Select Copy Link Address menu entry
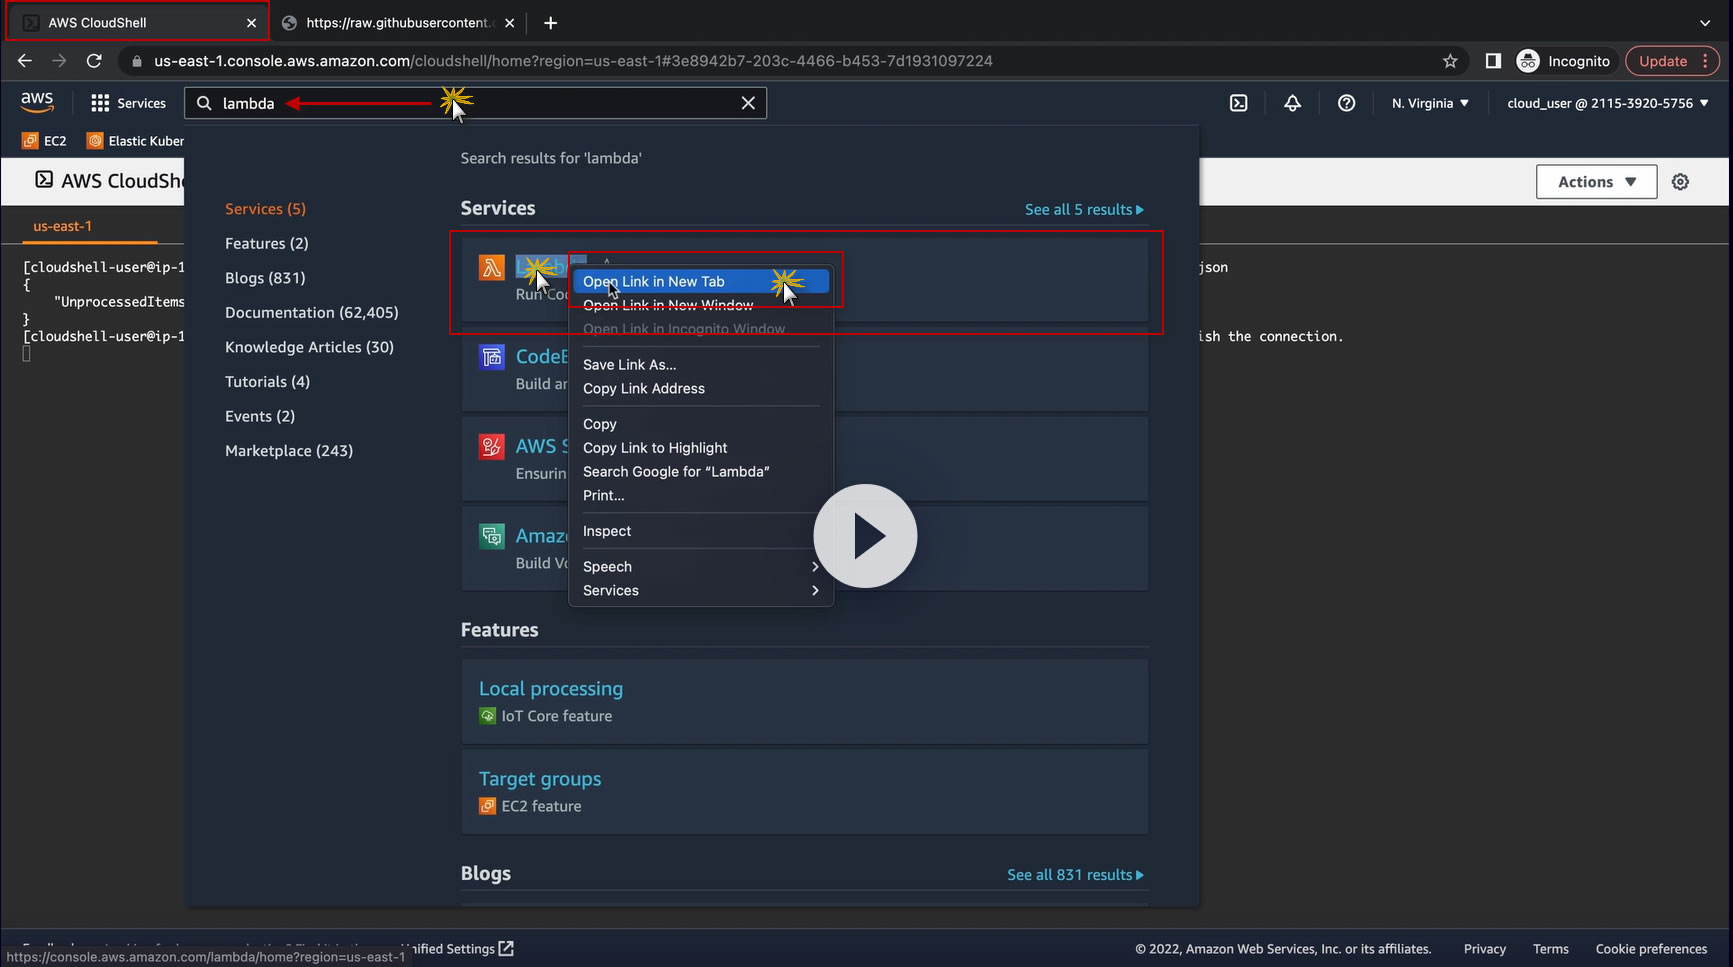The width and height of the screenshot is (1733, 967). (x=644, y=388)
